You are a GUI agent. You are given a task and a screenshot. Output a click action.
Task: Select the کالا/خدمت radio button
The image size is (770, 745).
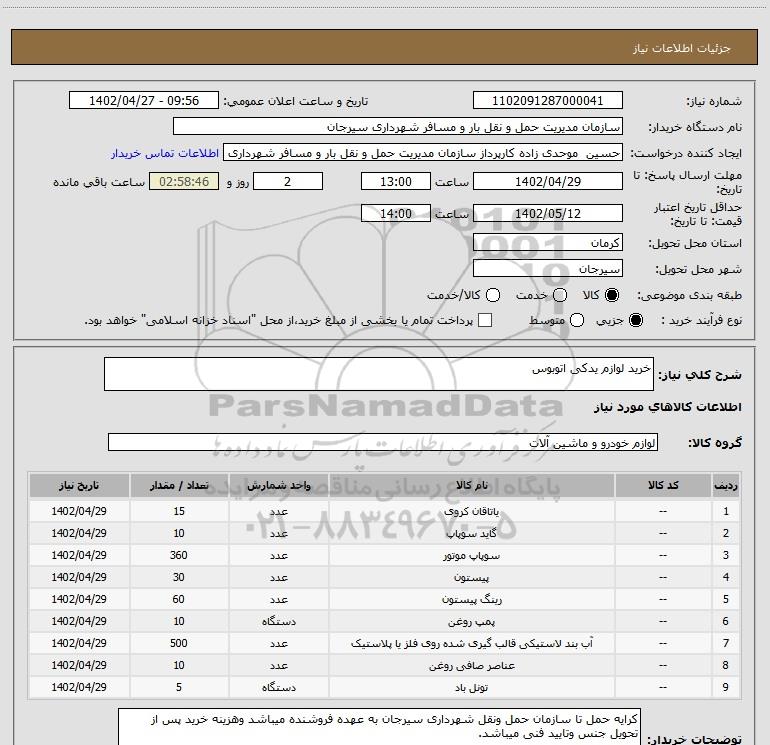493,295
